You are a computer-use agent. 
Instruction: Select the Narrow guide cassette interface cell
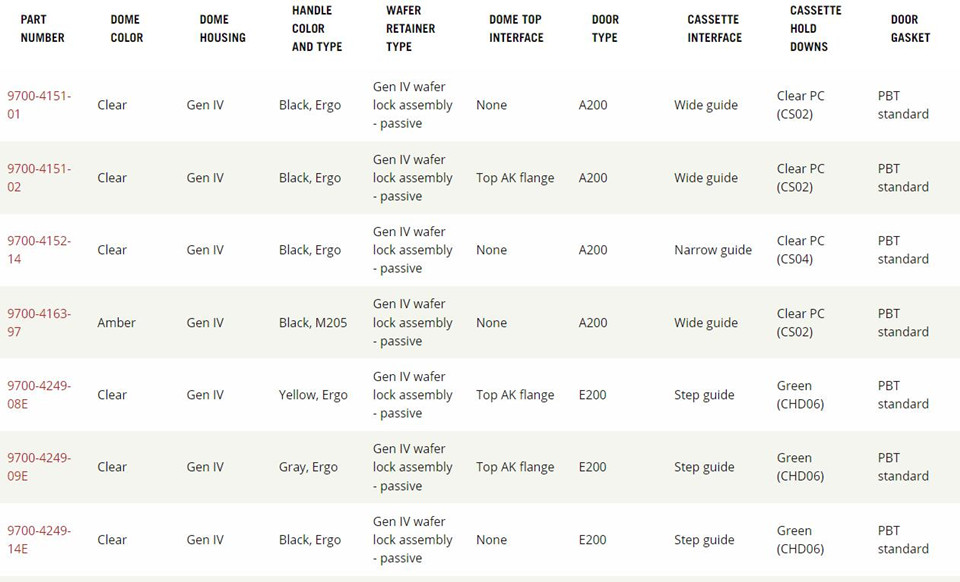click(713, 250)
